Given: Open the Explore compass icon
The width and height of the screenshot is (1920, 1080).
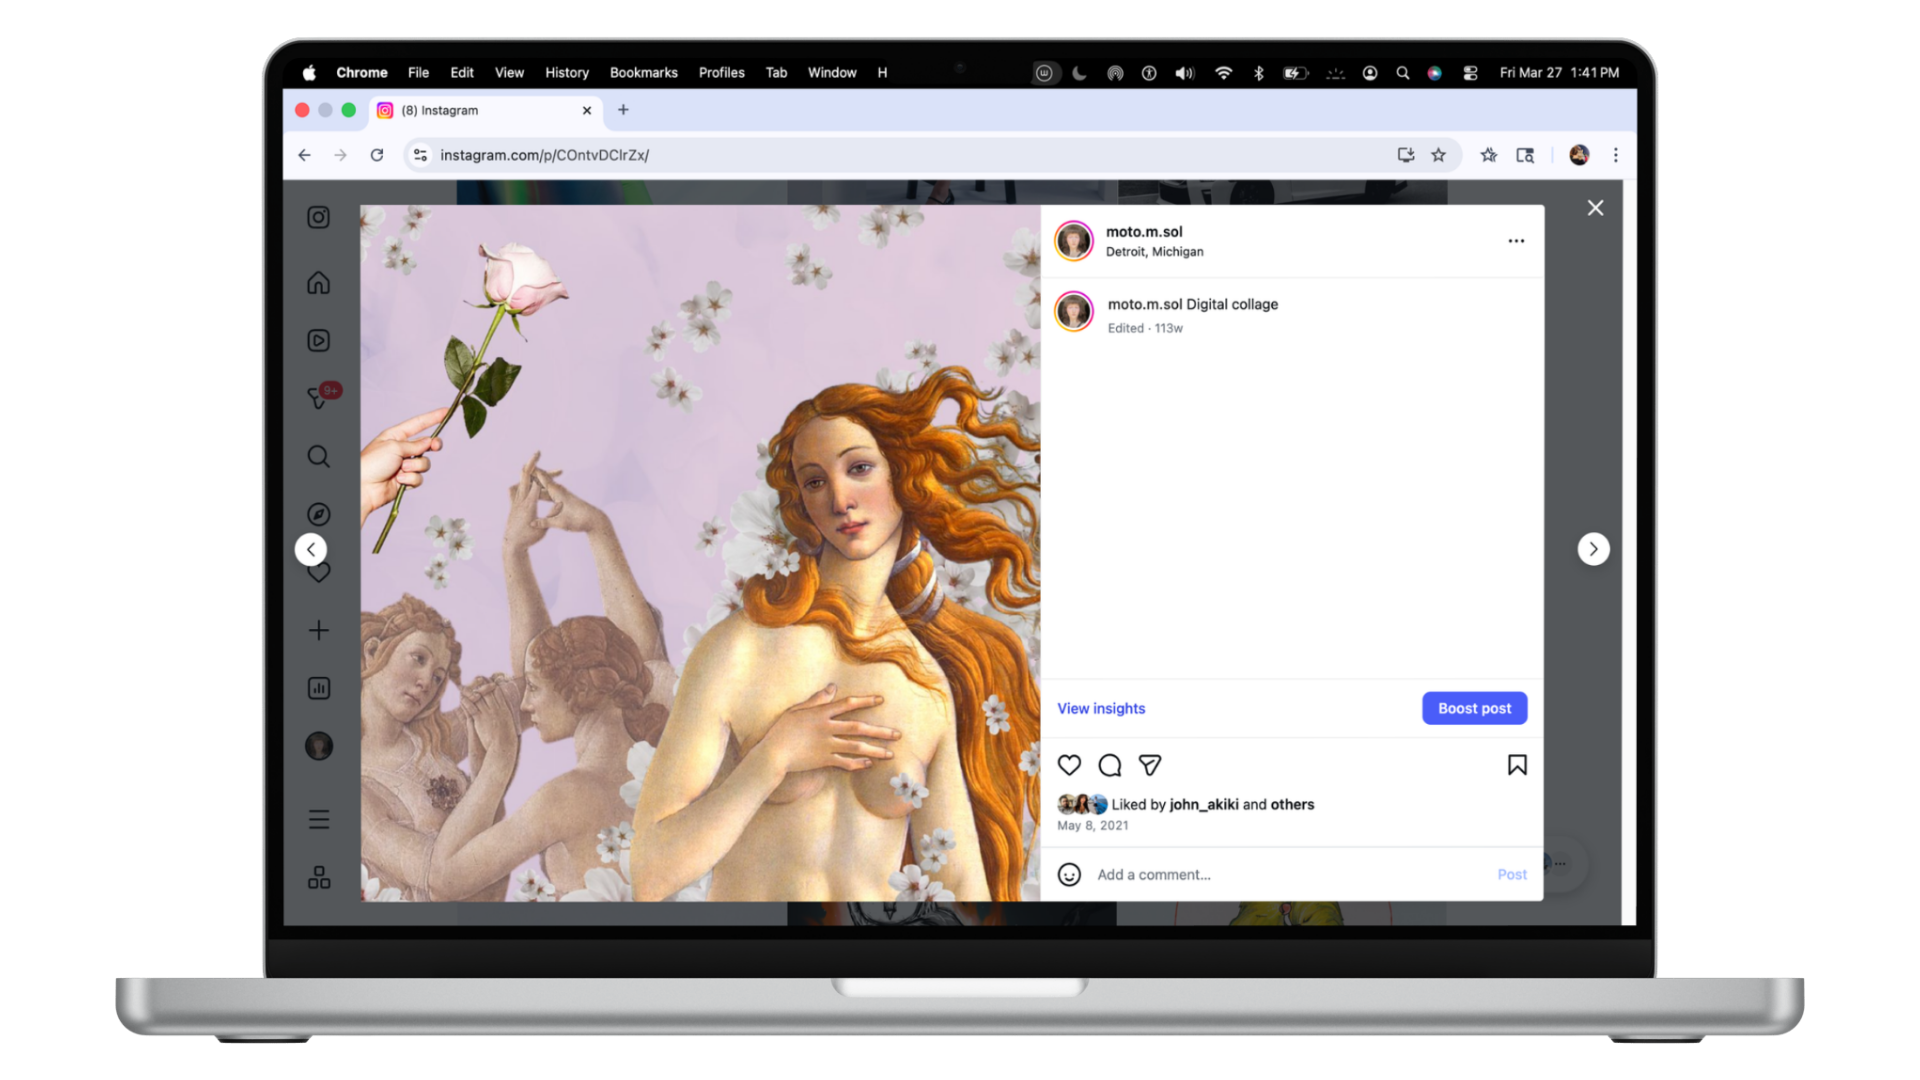Looking at the screenshot, I should 318,514.
